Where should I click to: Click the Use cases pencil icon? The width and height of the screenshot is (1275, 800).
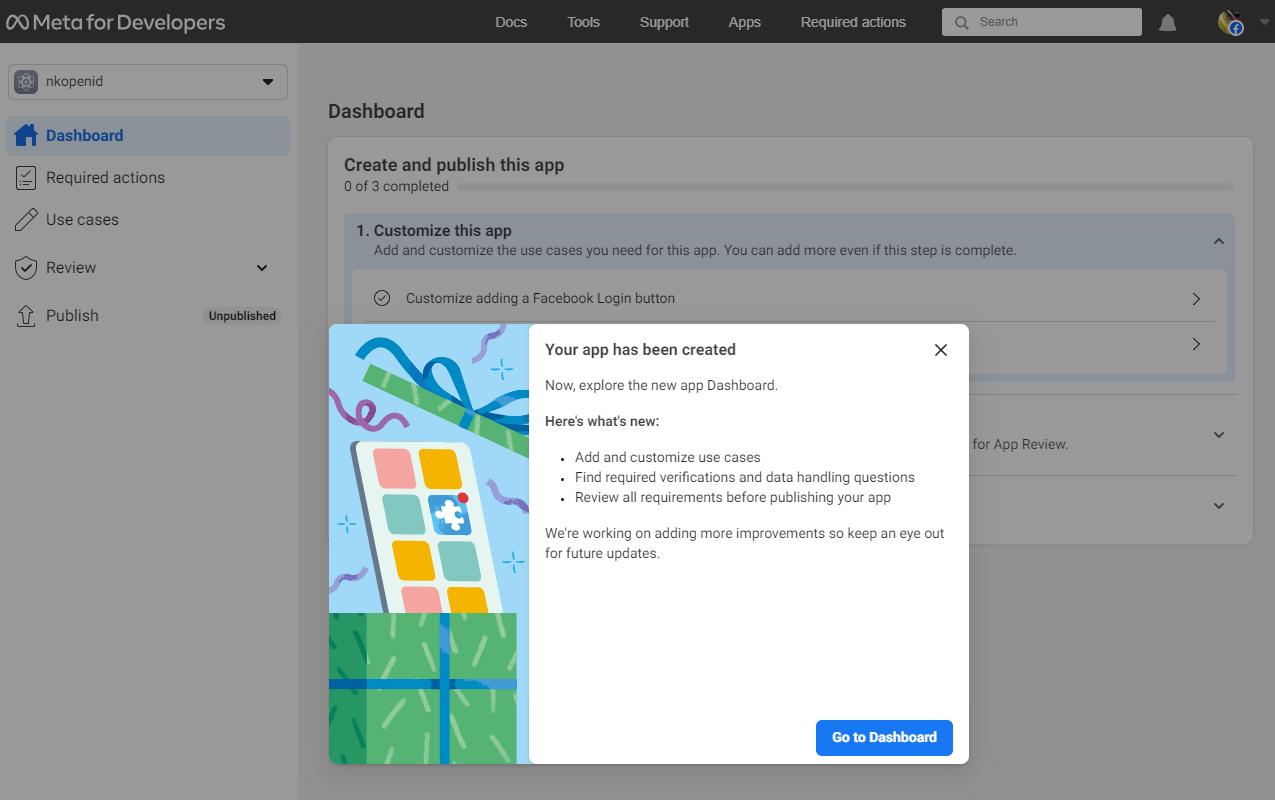point(27,220)
